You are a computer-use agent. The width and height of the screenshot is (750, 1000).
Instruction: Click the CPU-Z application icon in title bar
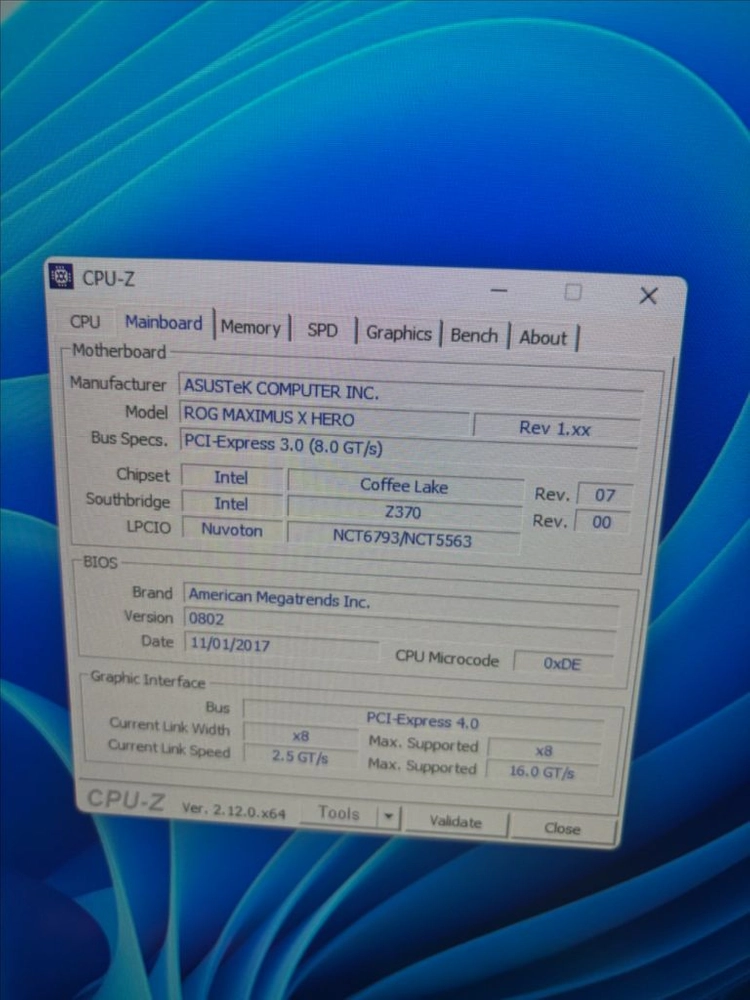click(x=61, y=276)
